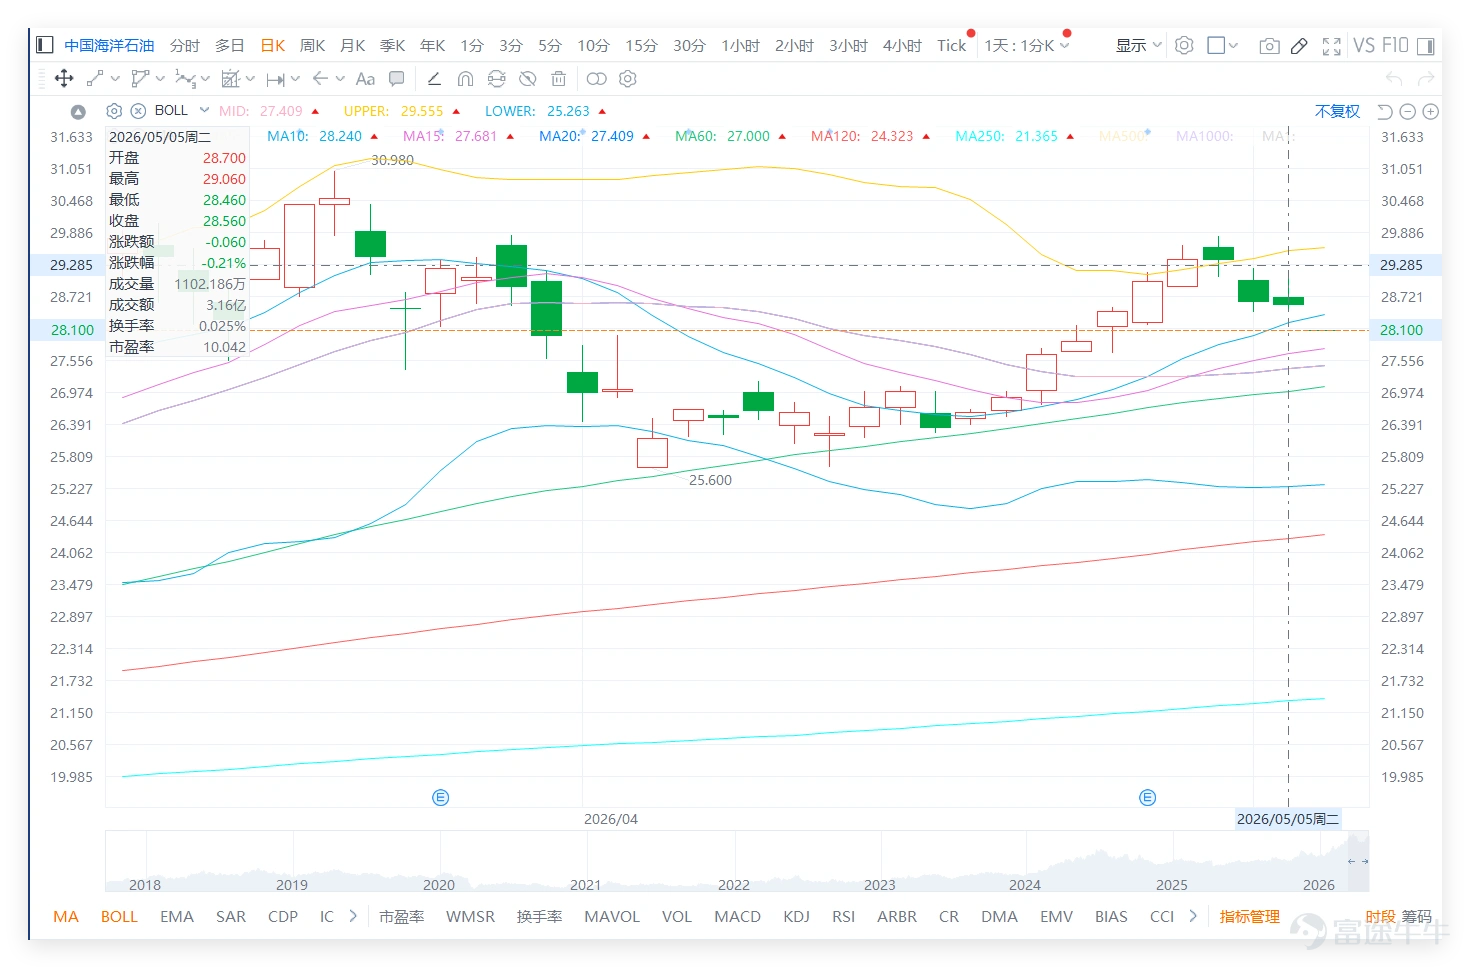Toggle MACD sub indicator
The width and height of the screenshot is (1470, 968).
(x=737, y=916)
